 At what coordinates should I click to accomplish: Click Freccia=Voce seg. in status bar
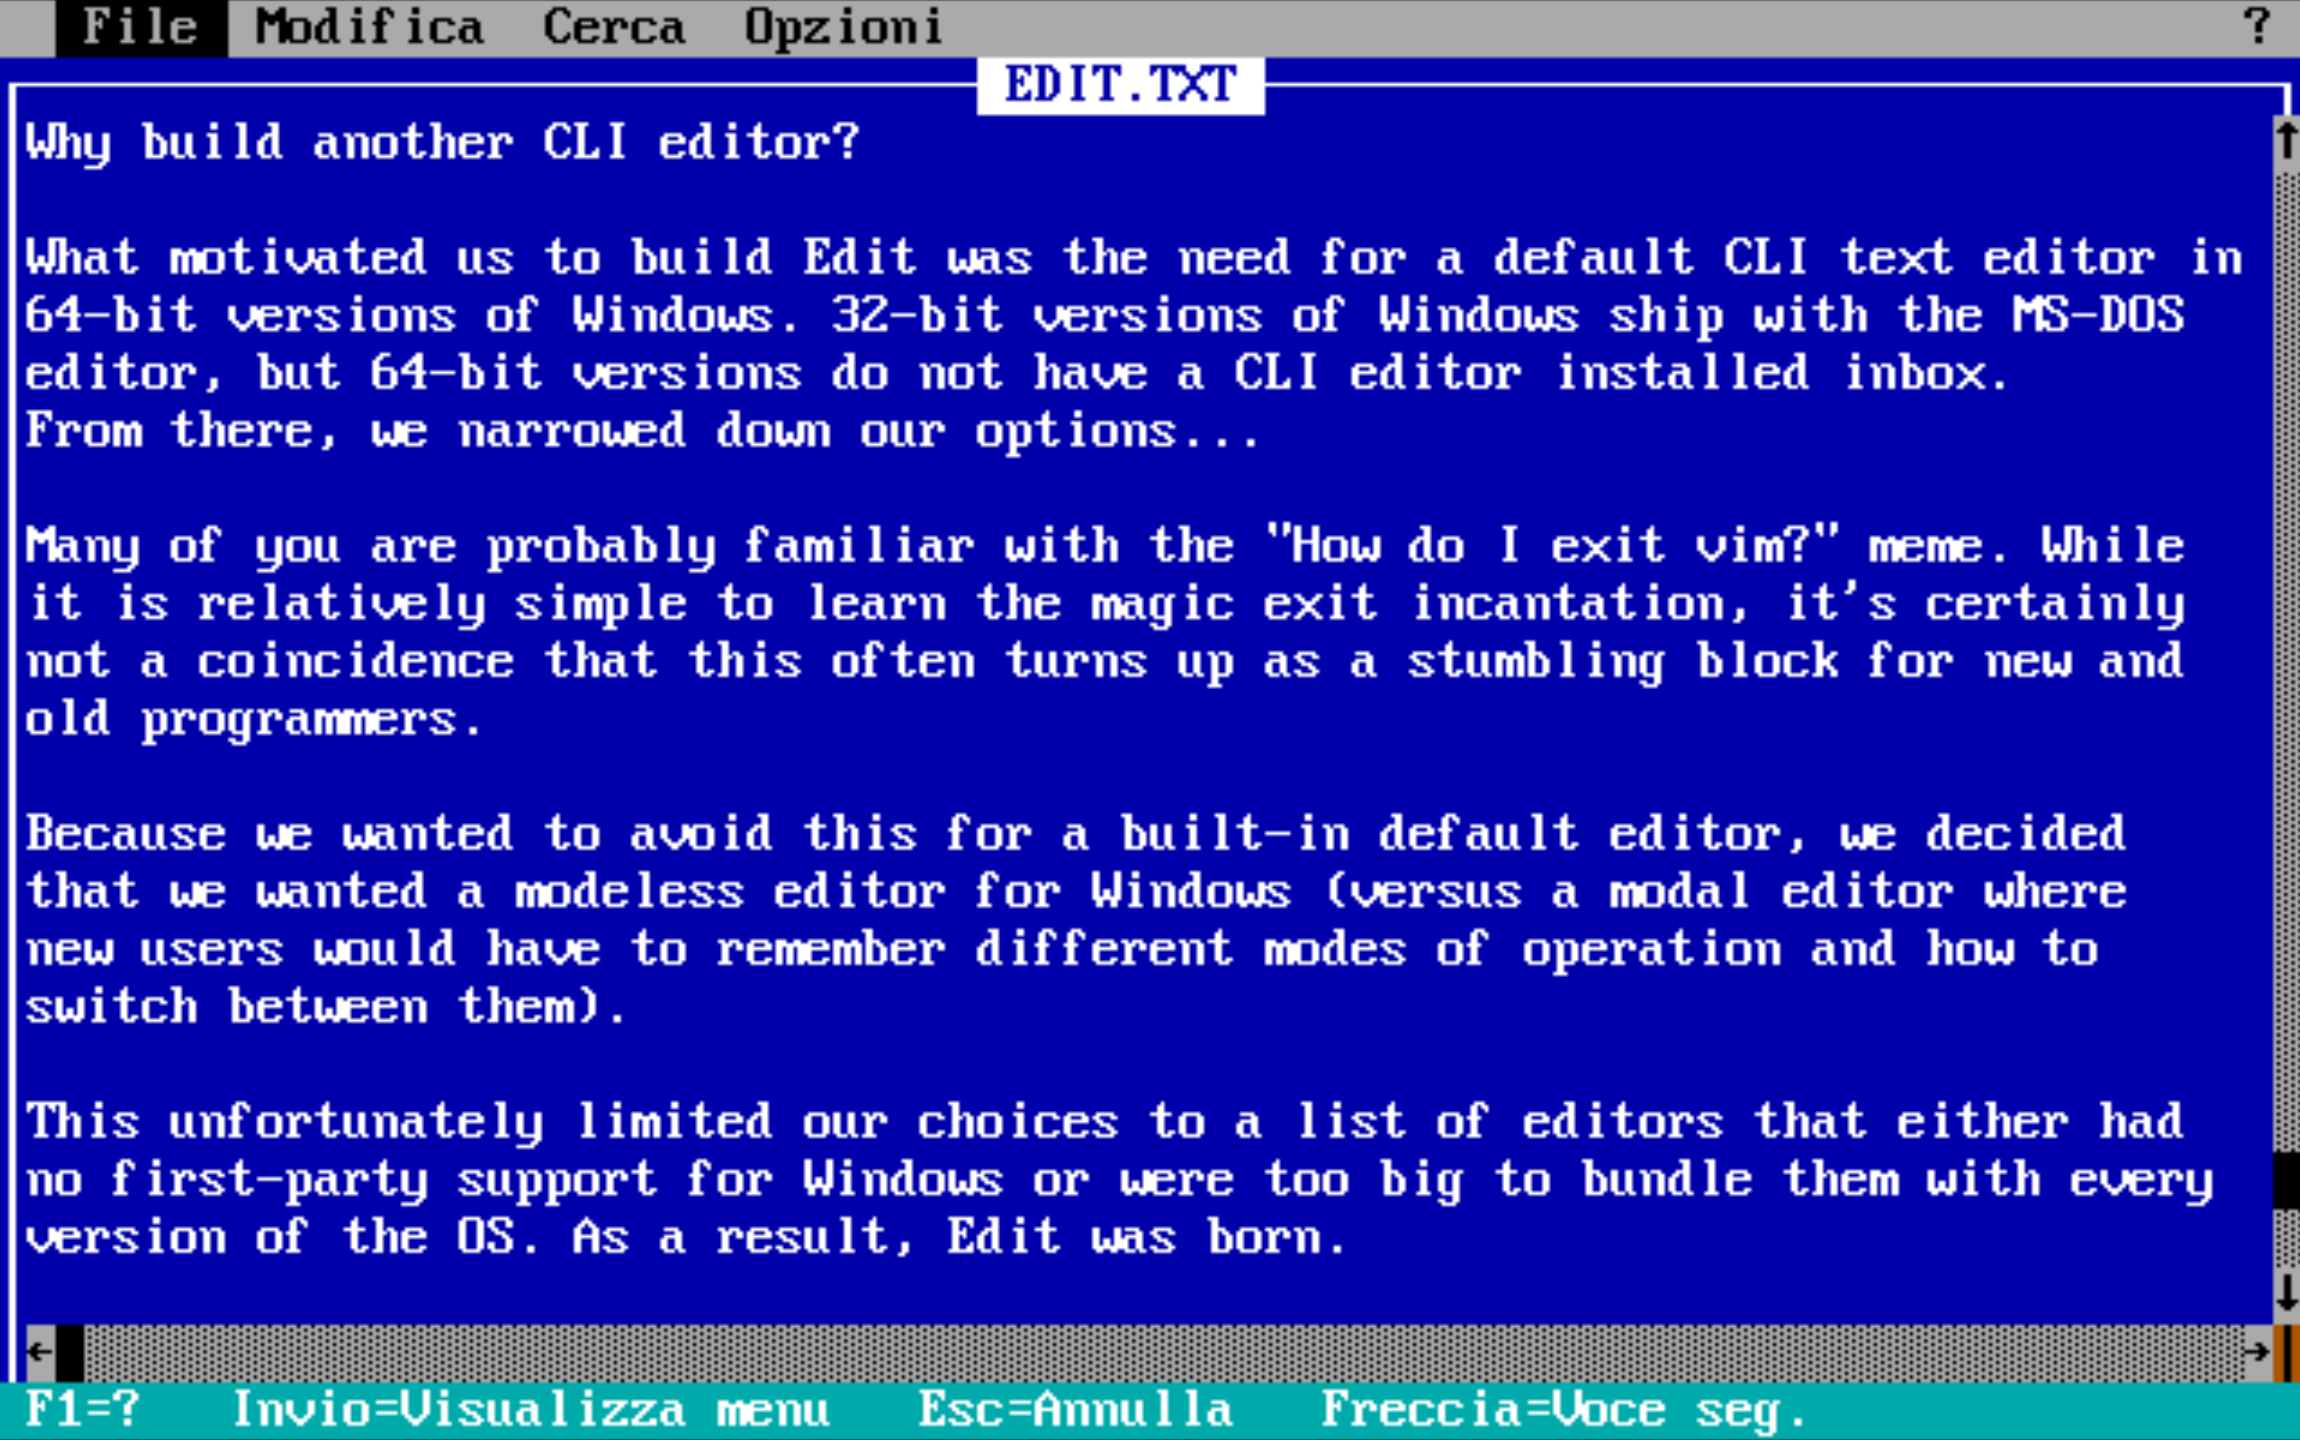(x=1564, y=1410)
